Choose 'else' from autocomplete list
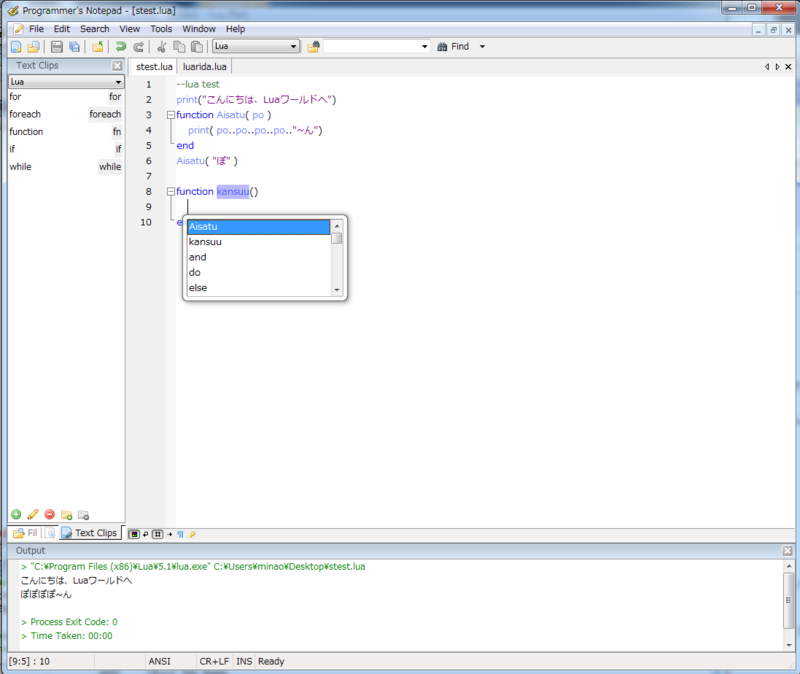This screenshot has width=800, height=674. pos(258,288)
